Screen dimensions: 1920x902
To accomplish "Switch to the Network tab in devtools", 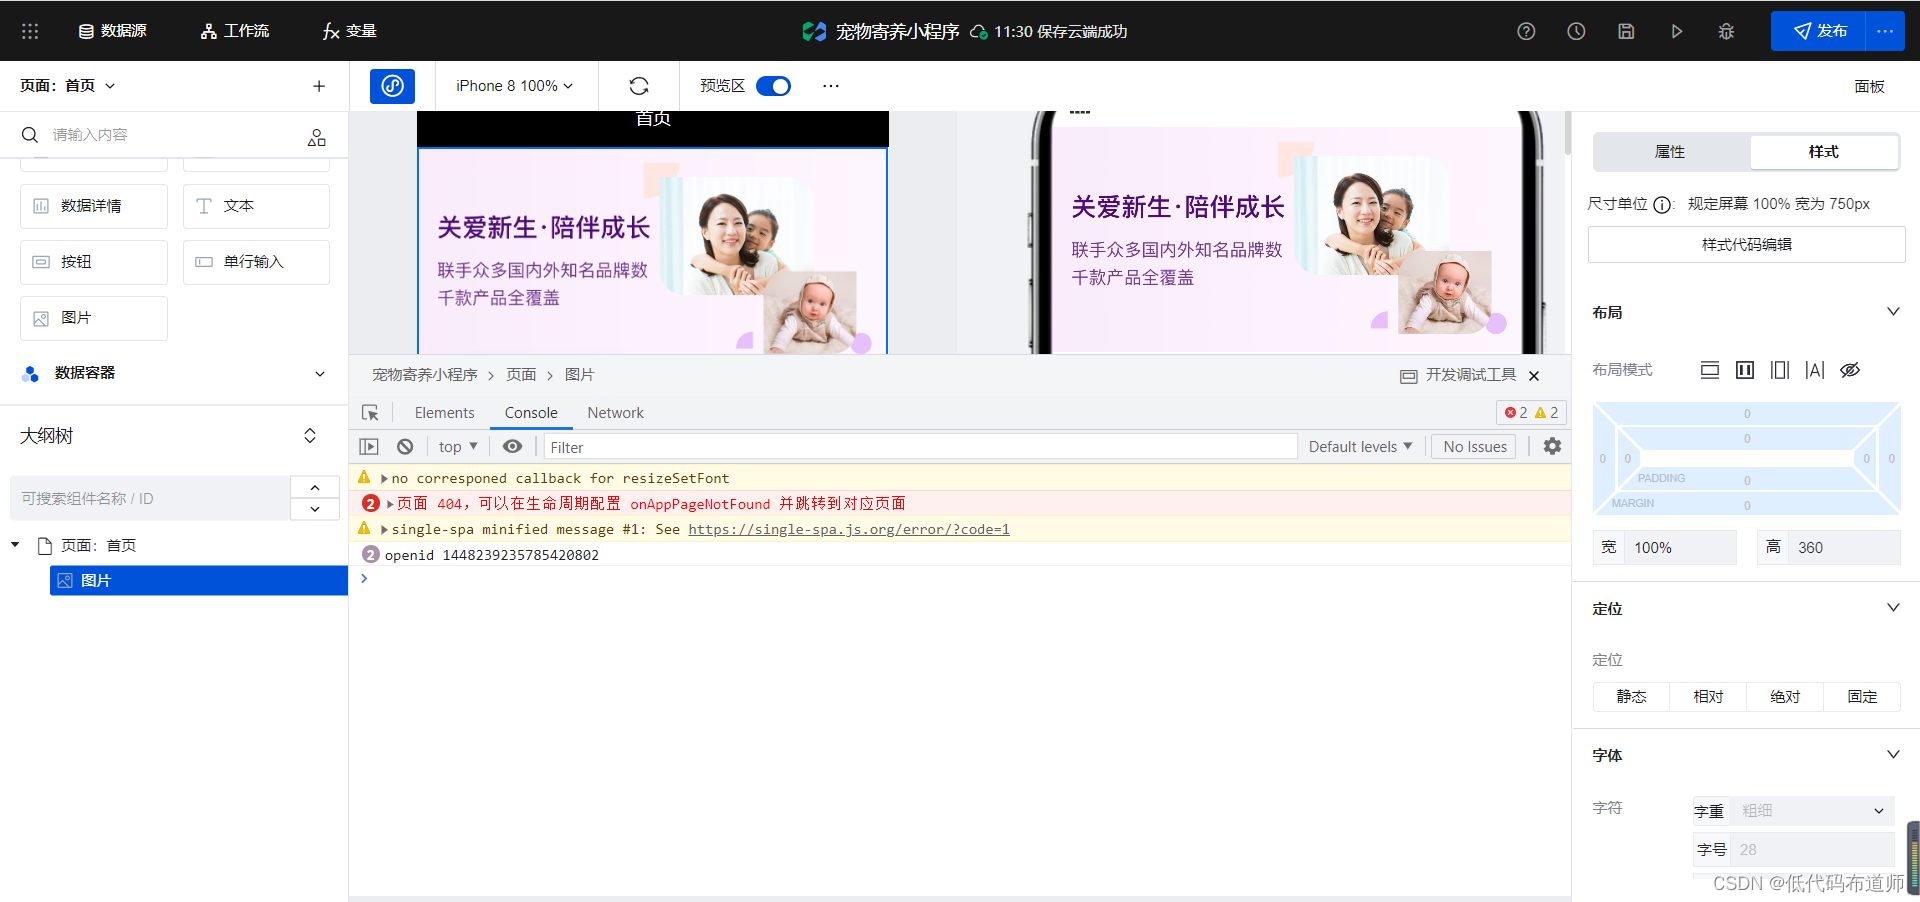I will tap(615, 412).
